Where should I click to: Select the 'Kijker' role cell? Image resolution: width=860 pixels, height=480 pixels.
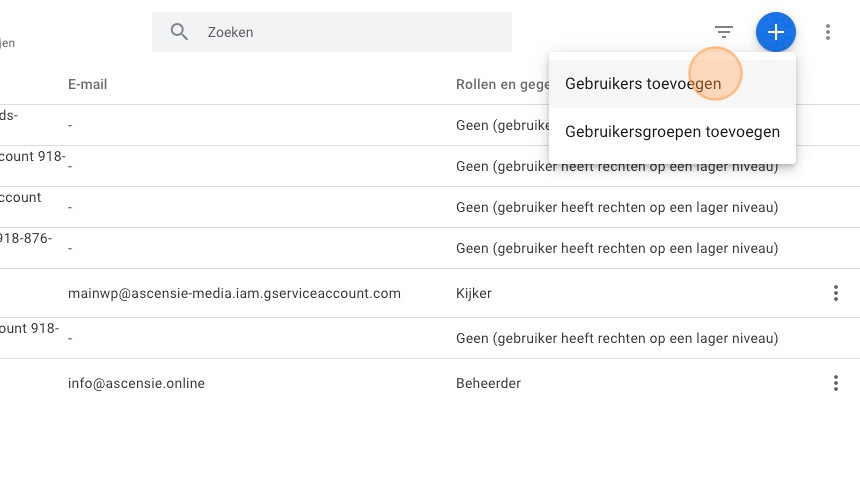(474, 293)
